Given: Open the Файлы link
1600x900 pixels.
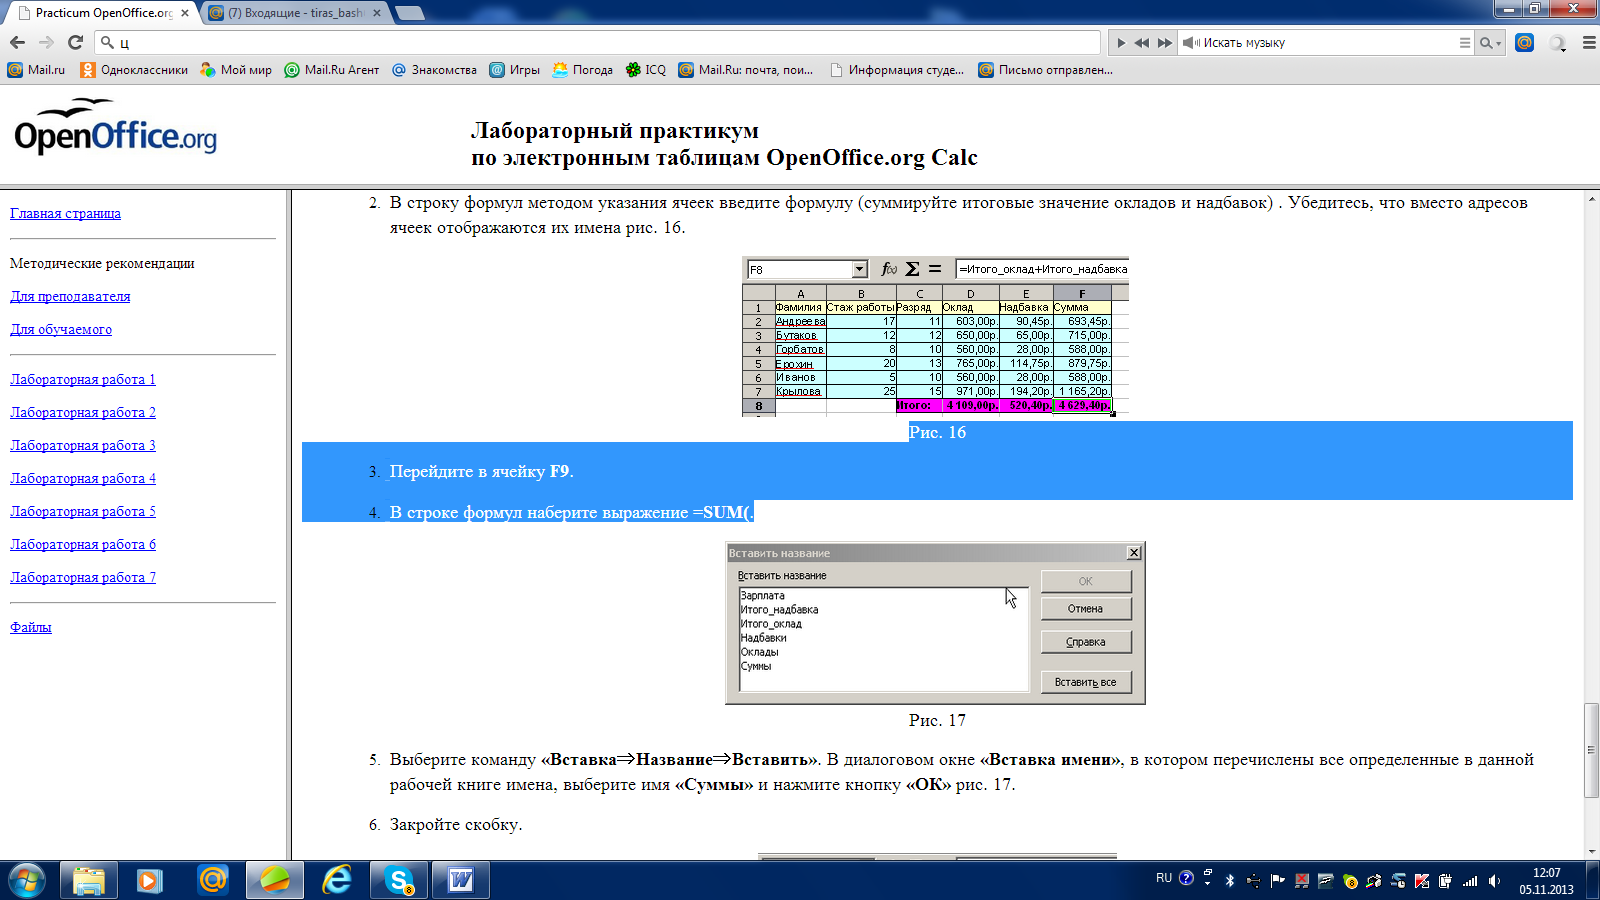Looking at the screenshot, I should click(31, 627).
